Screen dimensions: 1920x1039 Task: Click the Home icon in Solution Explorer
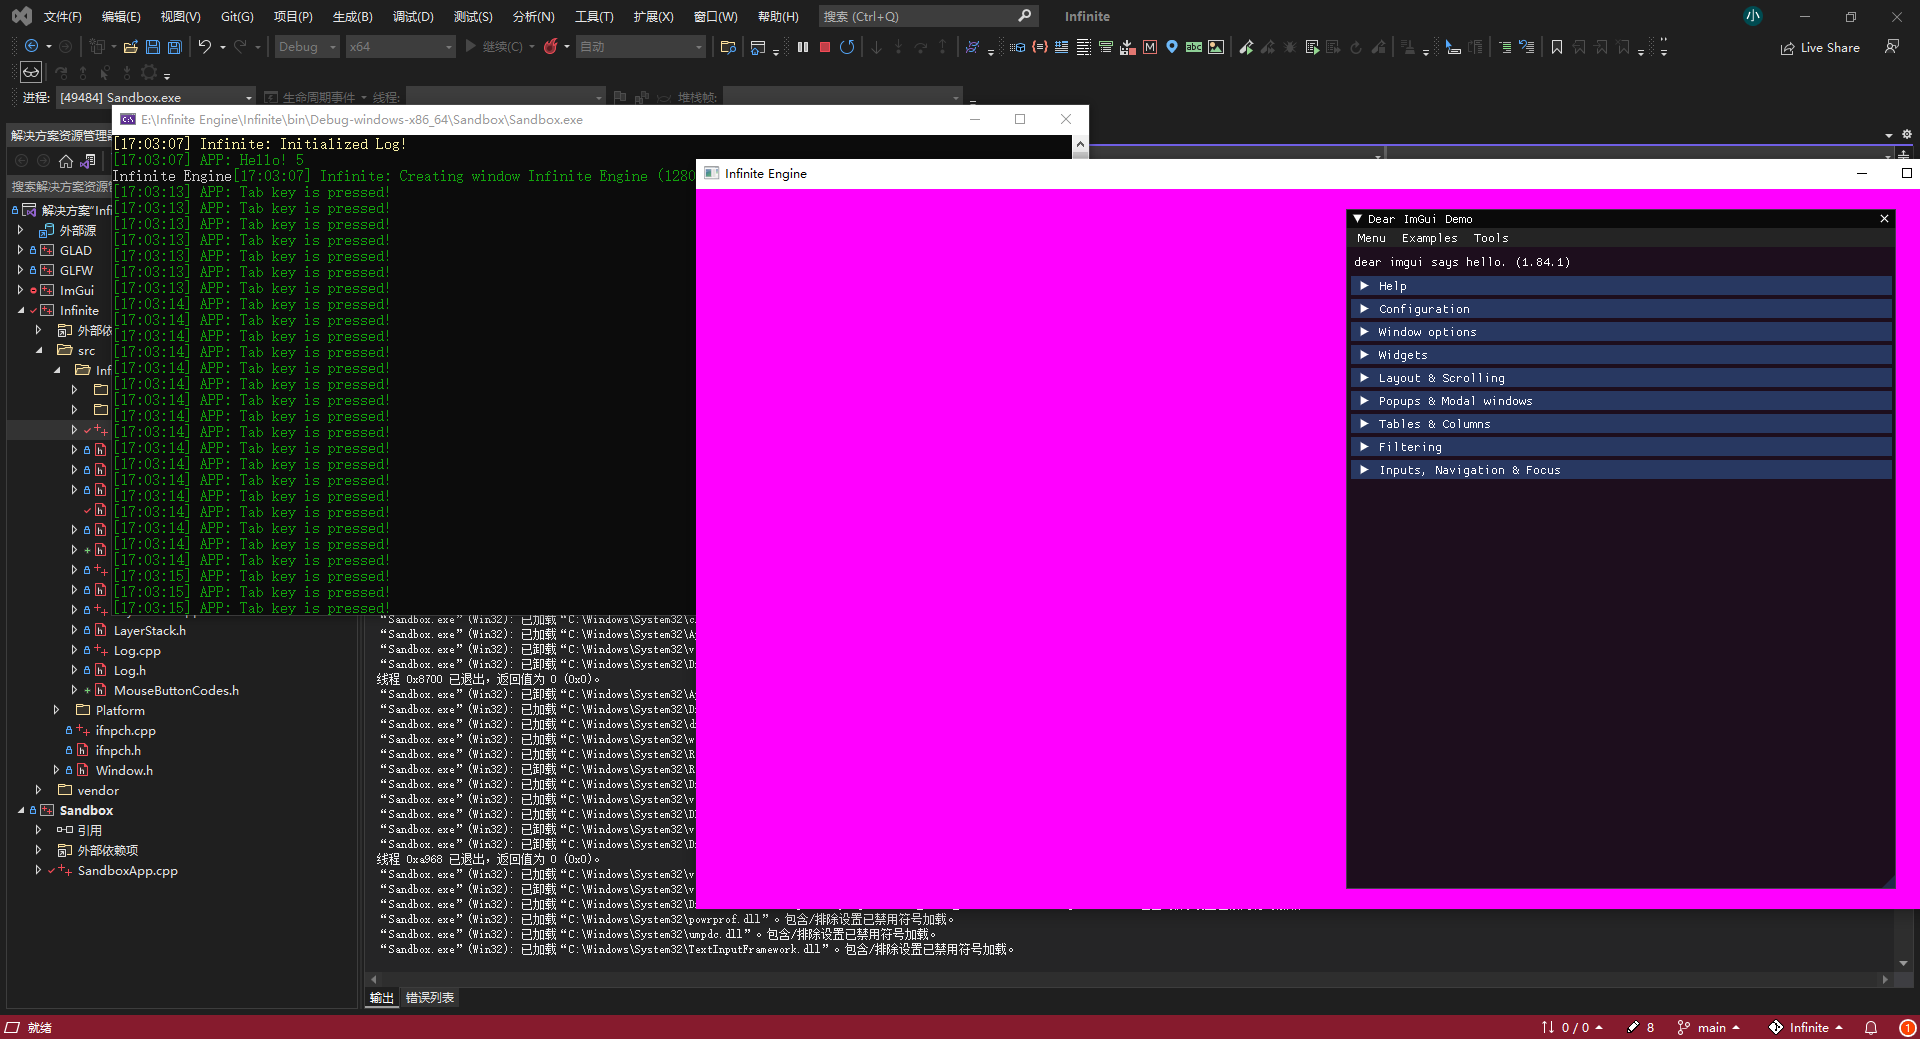[x=66, y=161]
